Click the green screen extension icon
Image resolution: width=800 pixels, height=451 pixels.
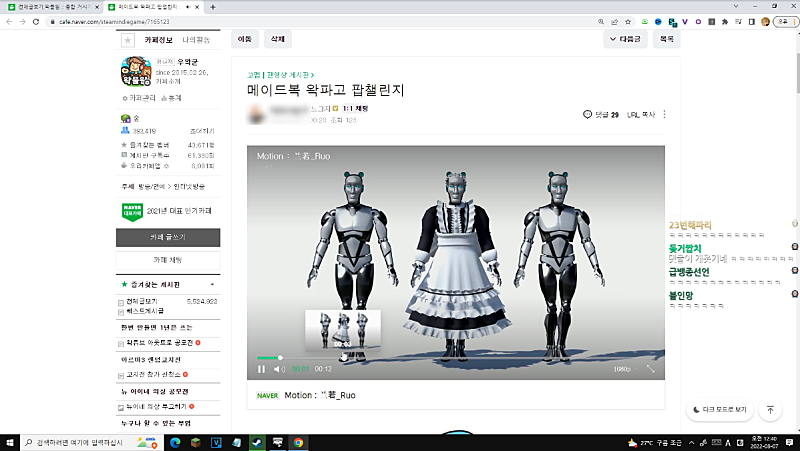644,21
